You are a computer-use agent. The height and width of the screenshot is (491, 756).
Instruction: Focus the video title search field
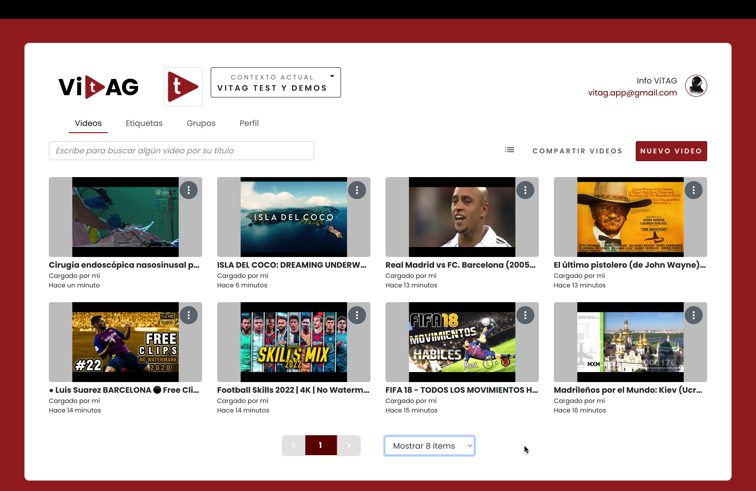(181, 150)
